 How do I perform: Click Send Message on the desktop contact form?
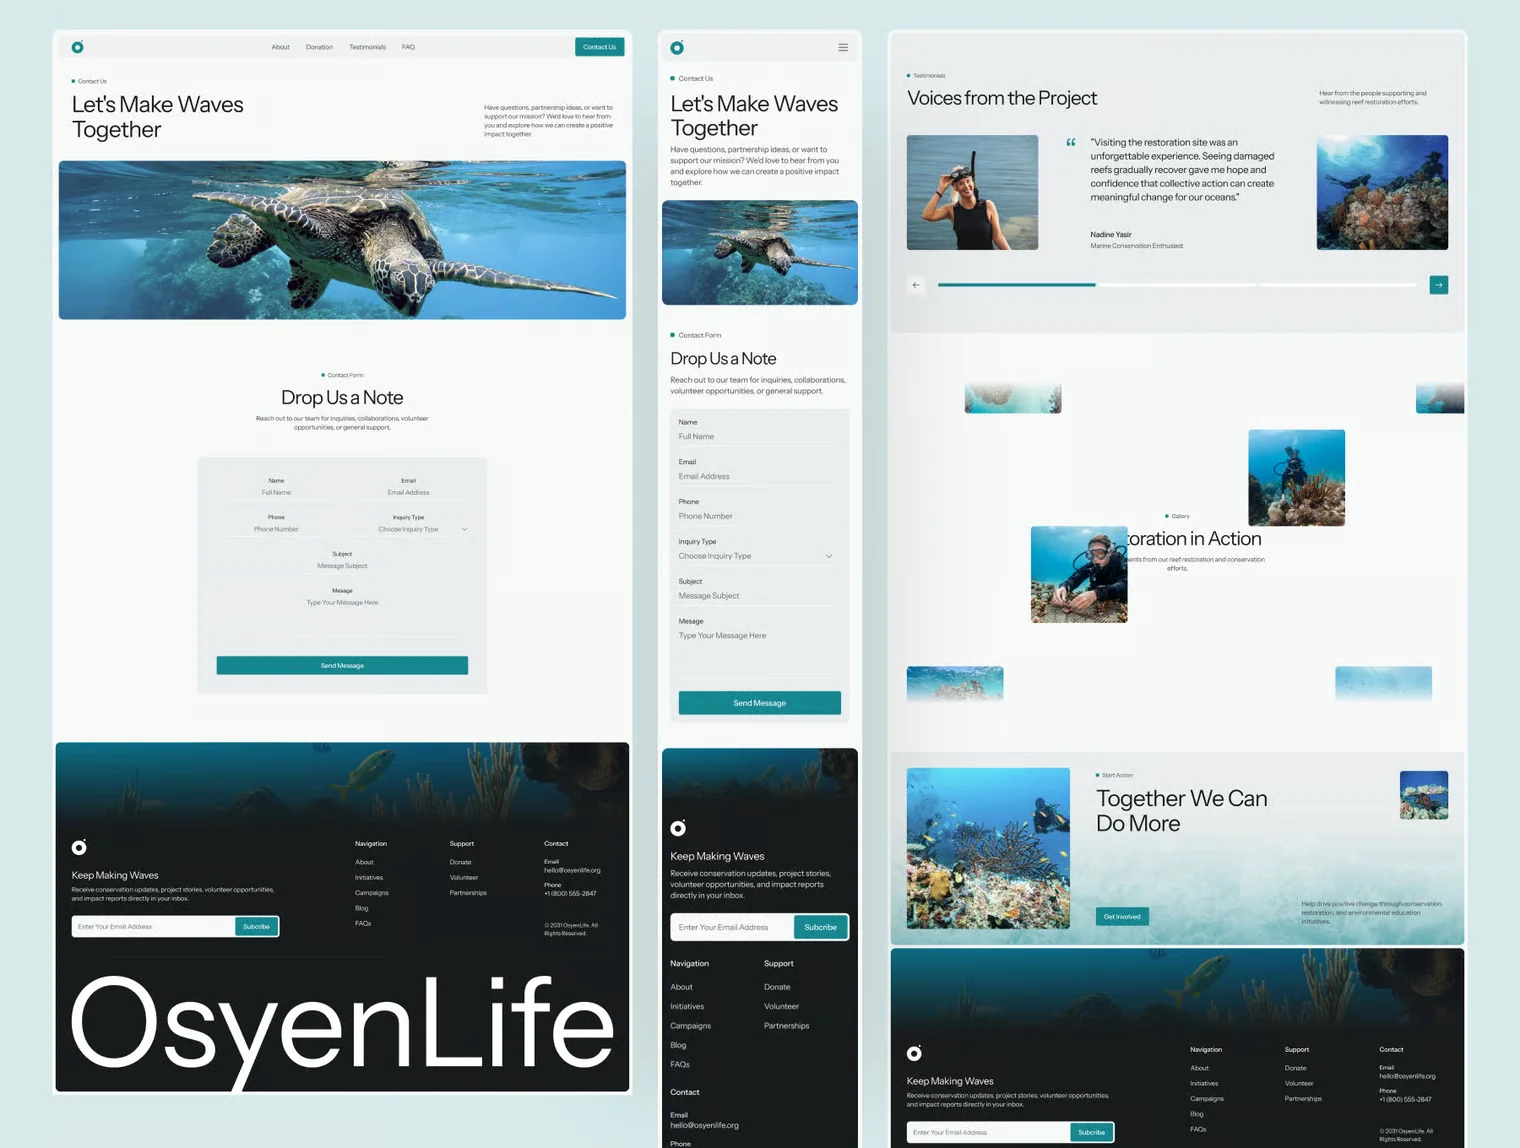pos(342,665)
